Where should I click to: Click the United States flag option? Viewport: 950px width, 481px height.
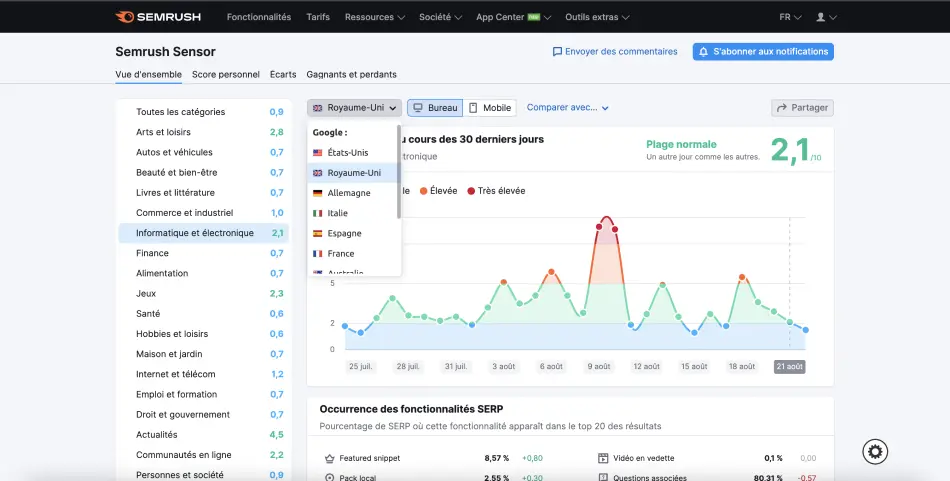point(317,153)
